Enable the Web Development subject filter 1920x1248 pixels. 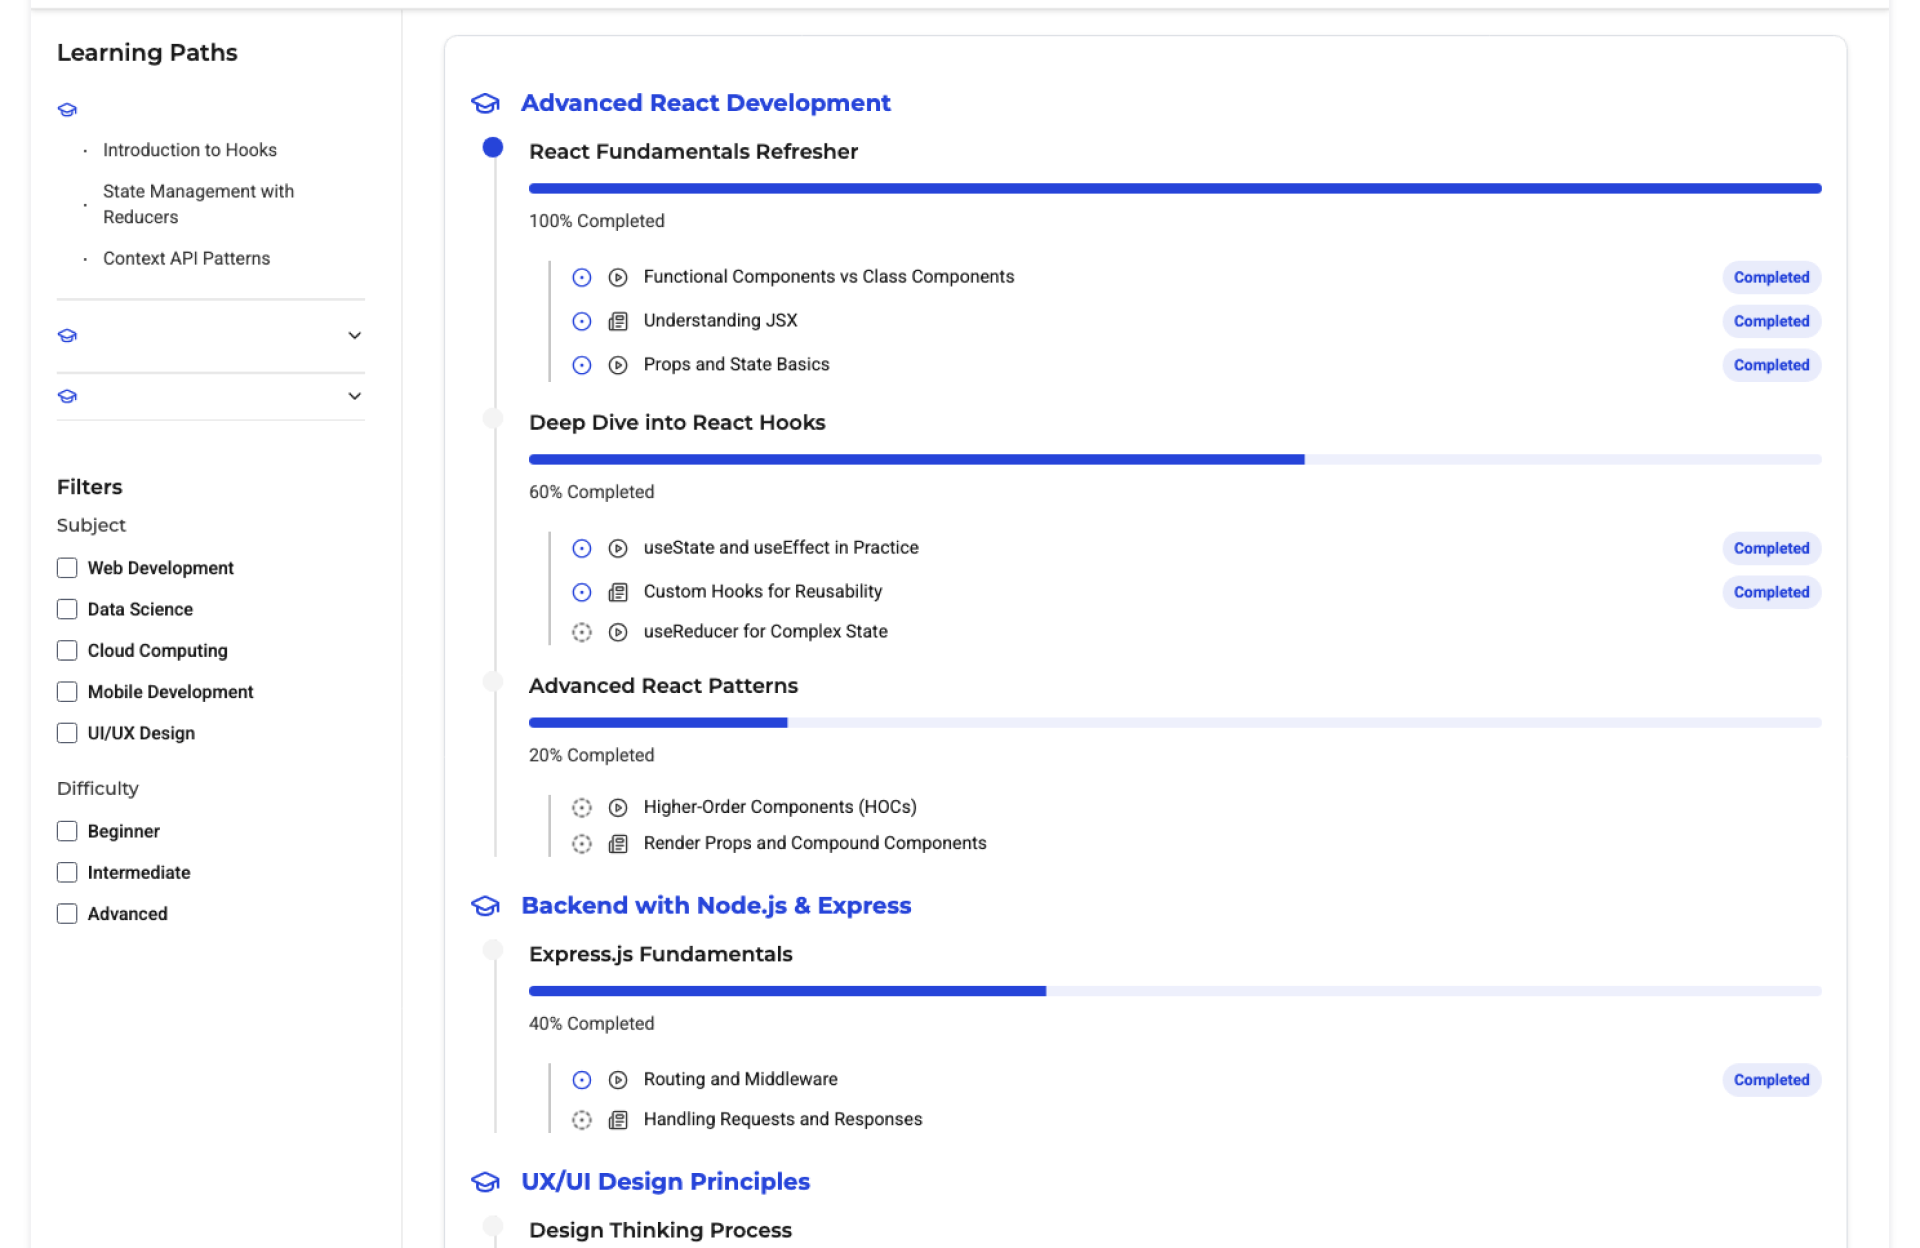[67, 568]
